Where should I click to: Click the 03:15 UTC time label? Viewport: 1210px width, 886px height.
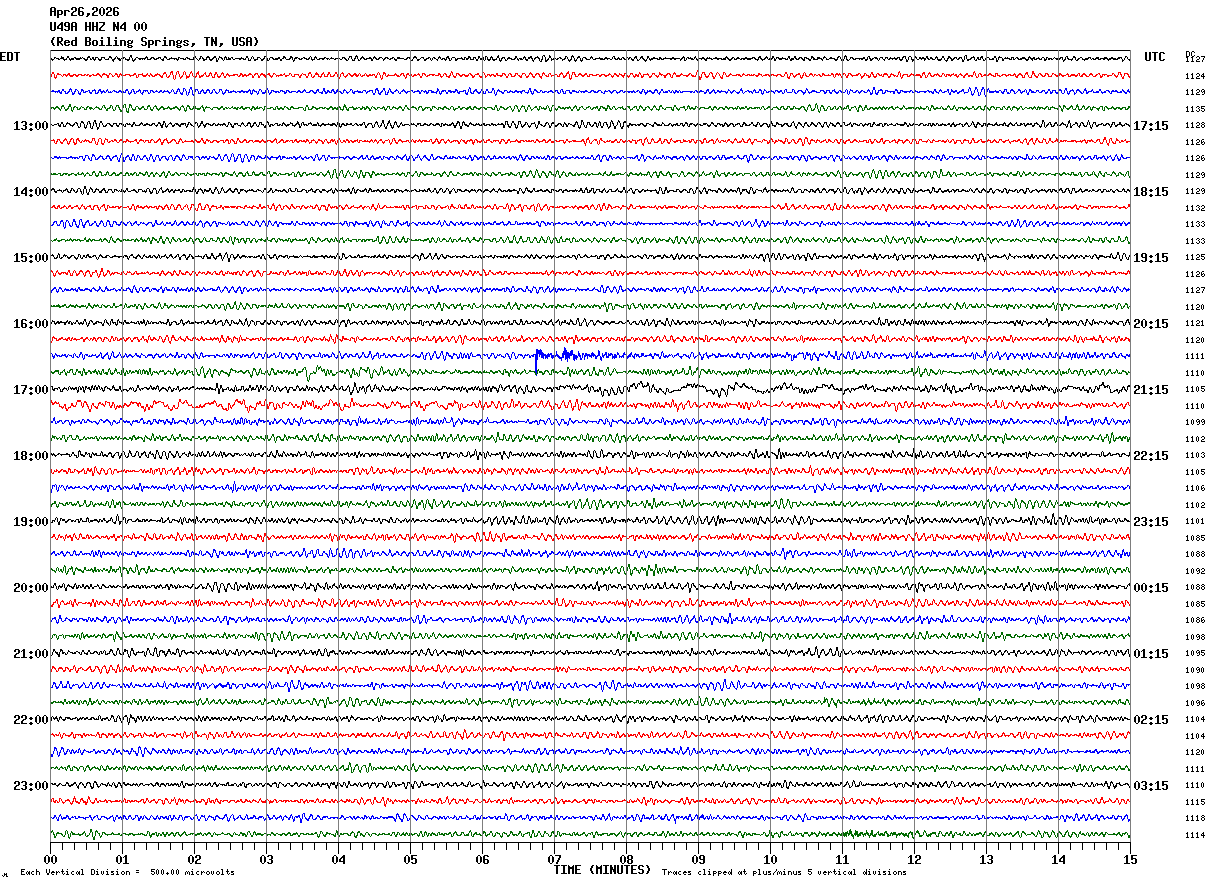click(1151, 786)
